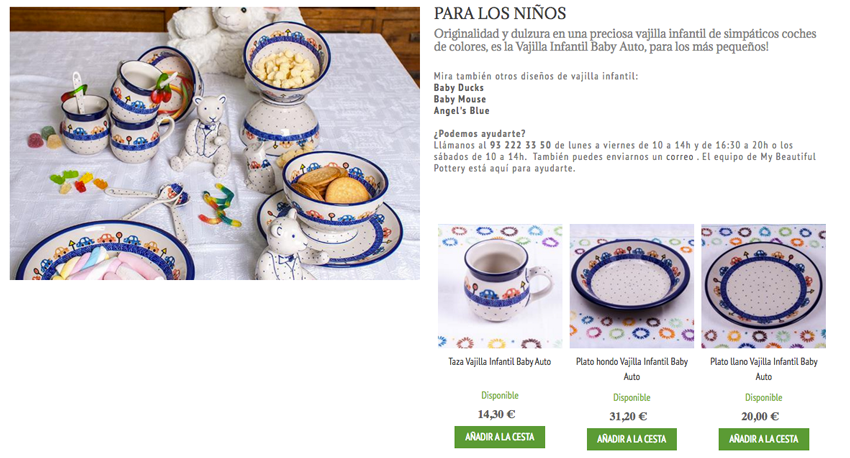
Task: Open the Baby Ducks design link
Action: pos(459,88)
